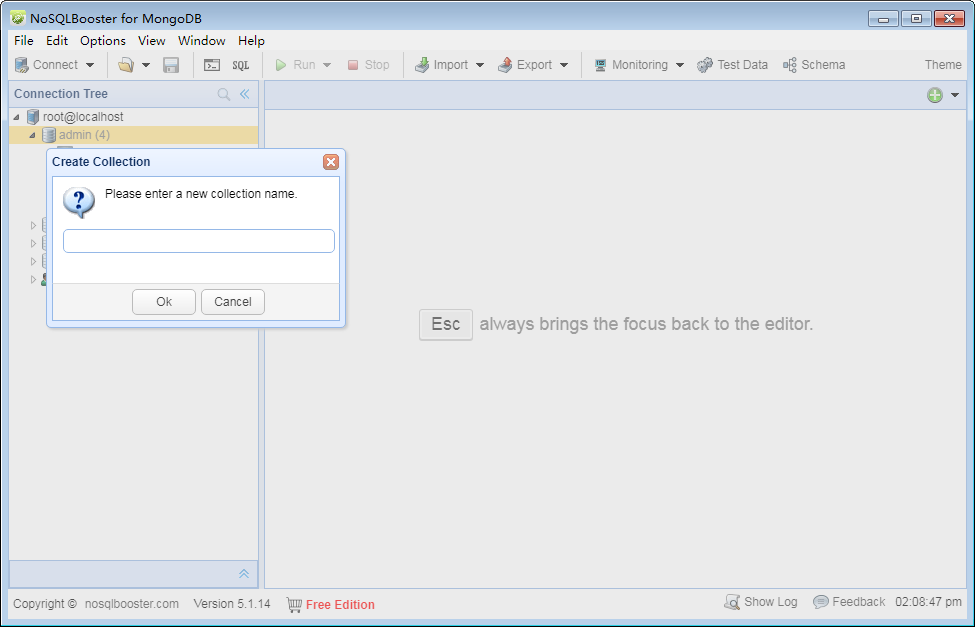
Task: Click the shell/terminal icon next to SQL
Action: [x=213, y=64]
